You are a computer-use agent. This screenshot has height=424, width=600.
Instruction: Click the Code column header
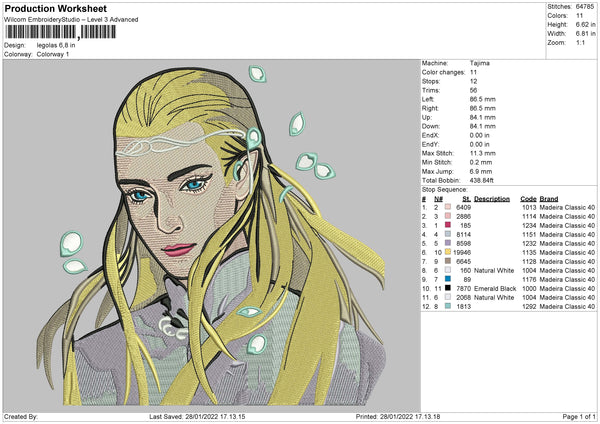point(528,198)
